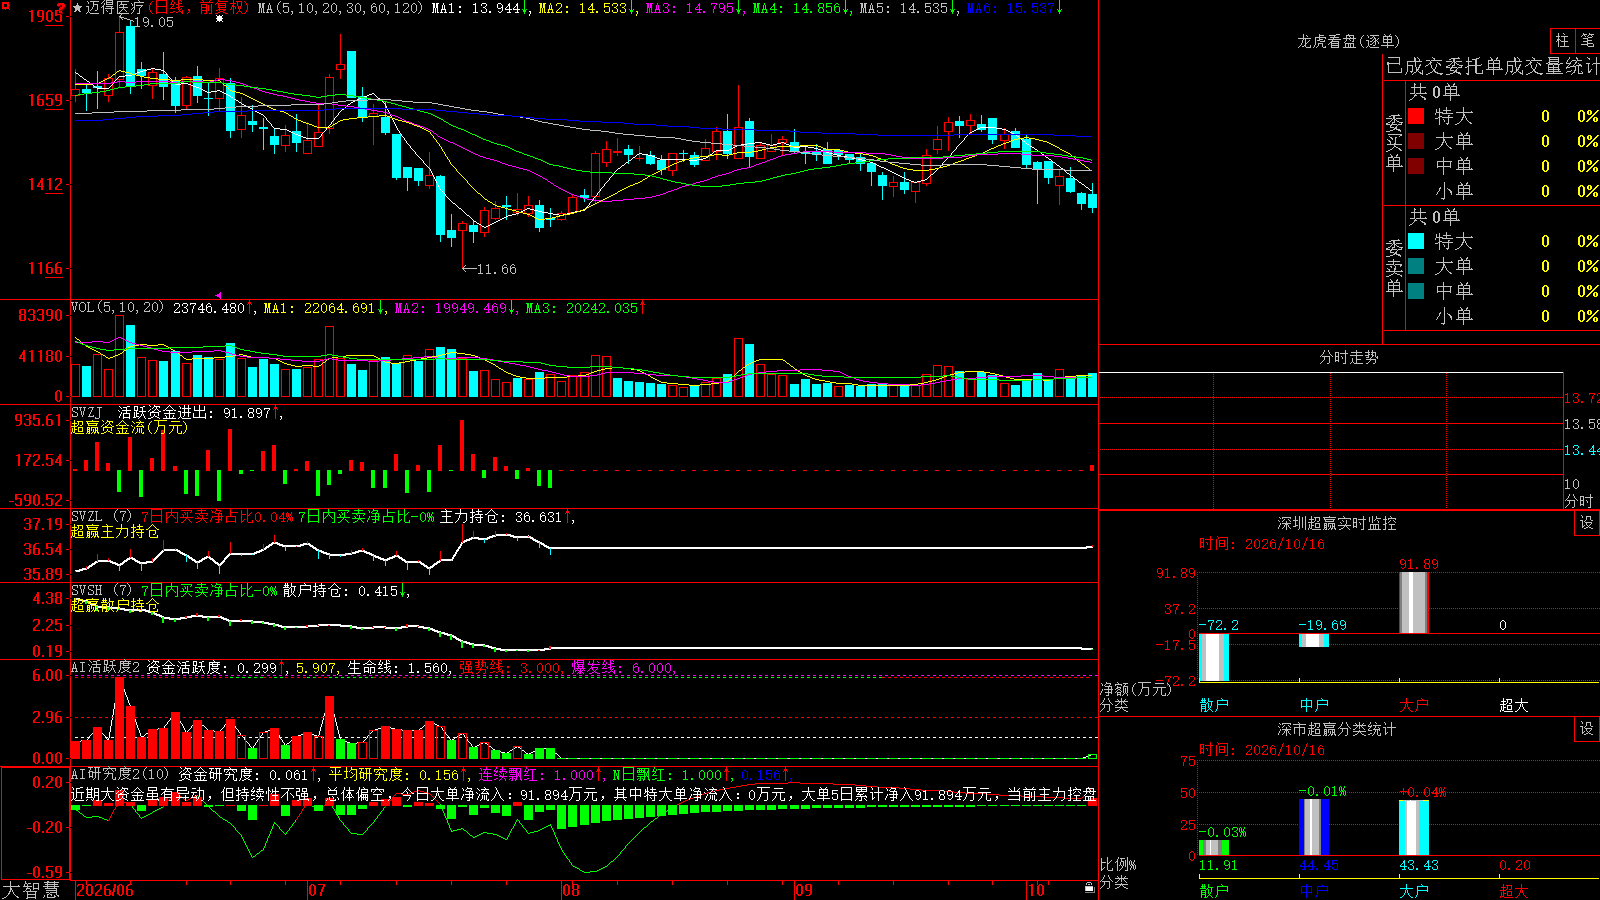1600x900 pixels.
Task: Click the -72.2 散户 bar in 实时监控 chart
Action: pos(1214,657)
